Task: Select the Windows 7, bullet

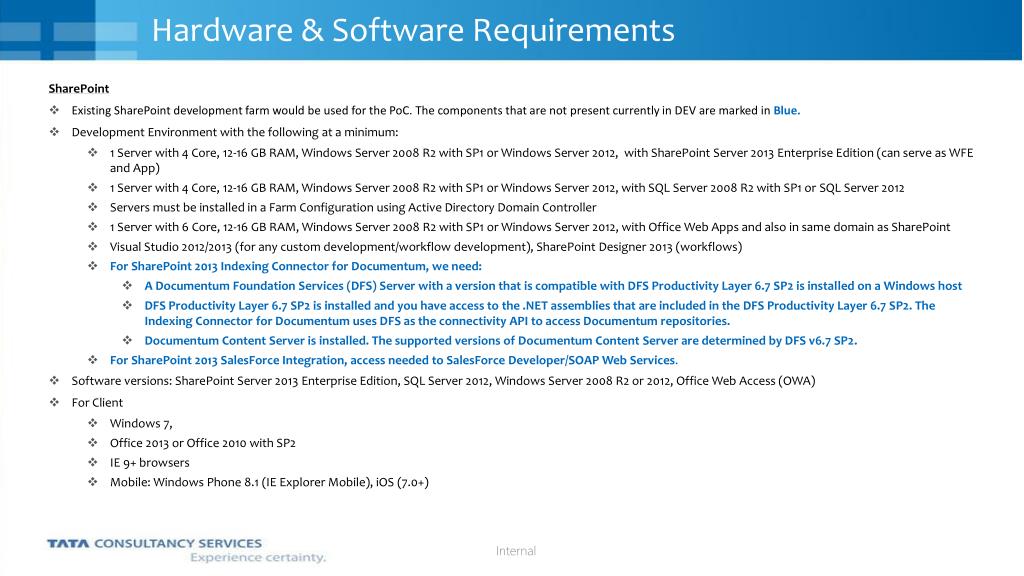Action: click(x=141, y=424)
